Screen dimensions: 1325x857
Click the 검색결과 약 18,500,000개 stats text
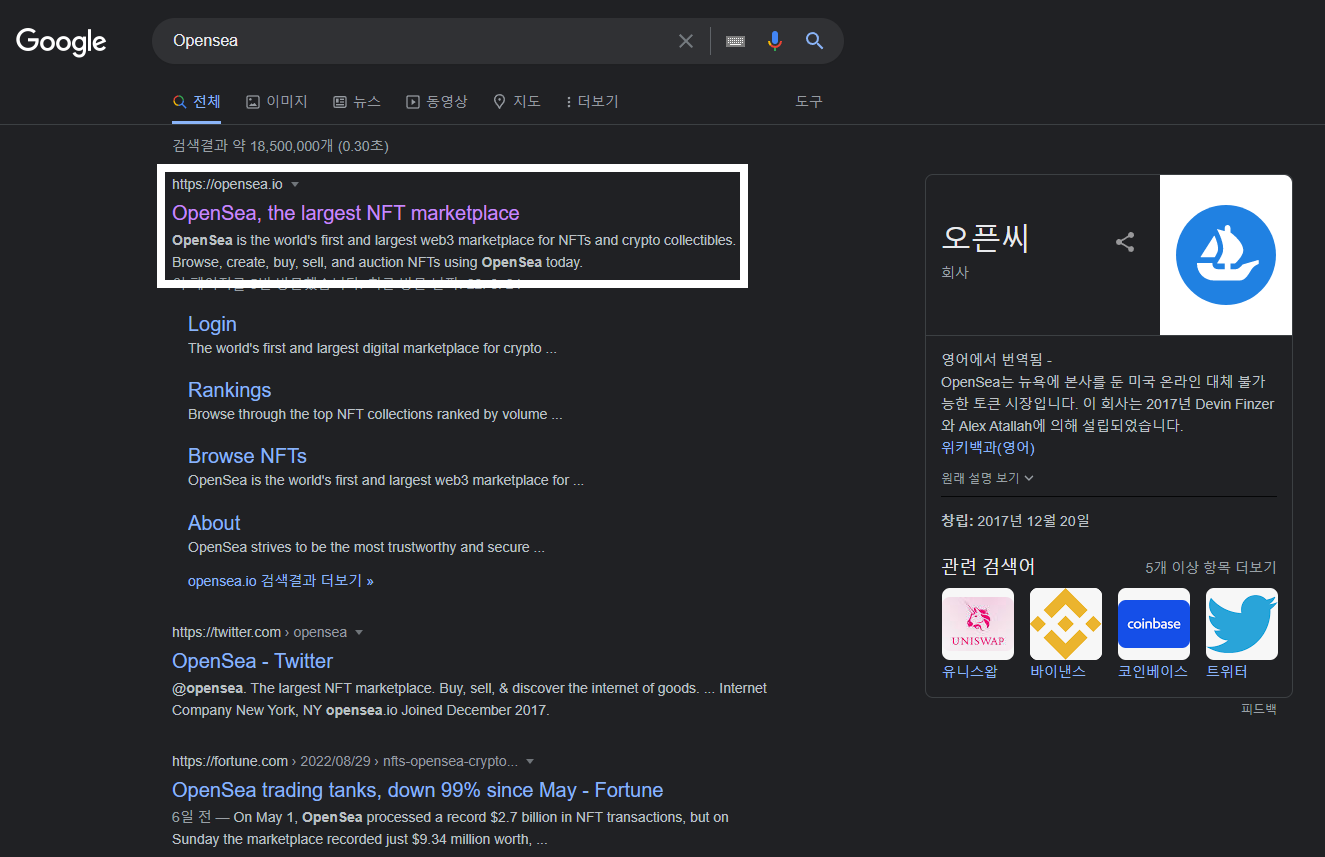[x=280, y=146]
